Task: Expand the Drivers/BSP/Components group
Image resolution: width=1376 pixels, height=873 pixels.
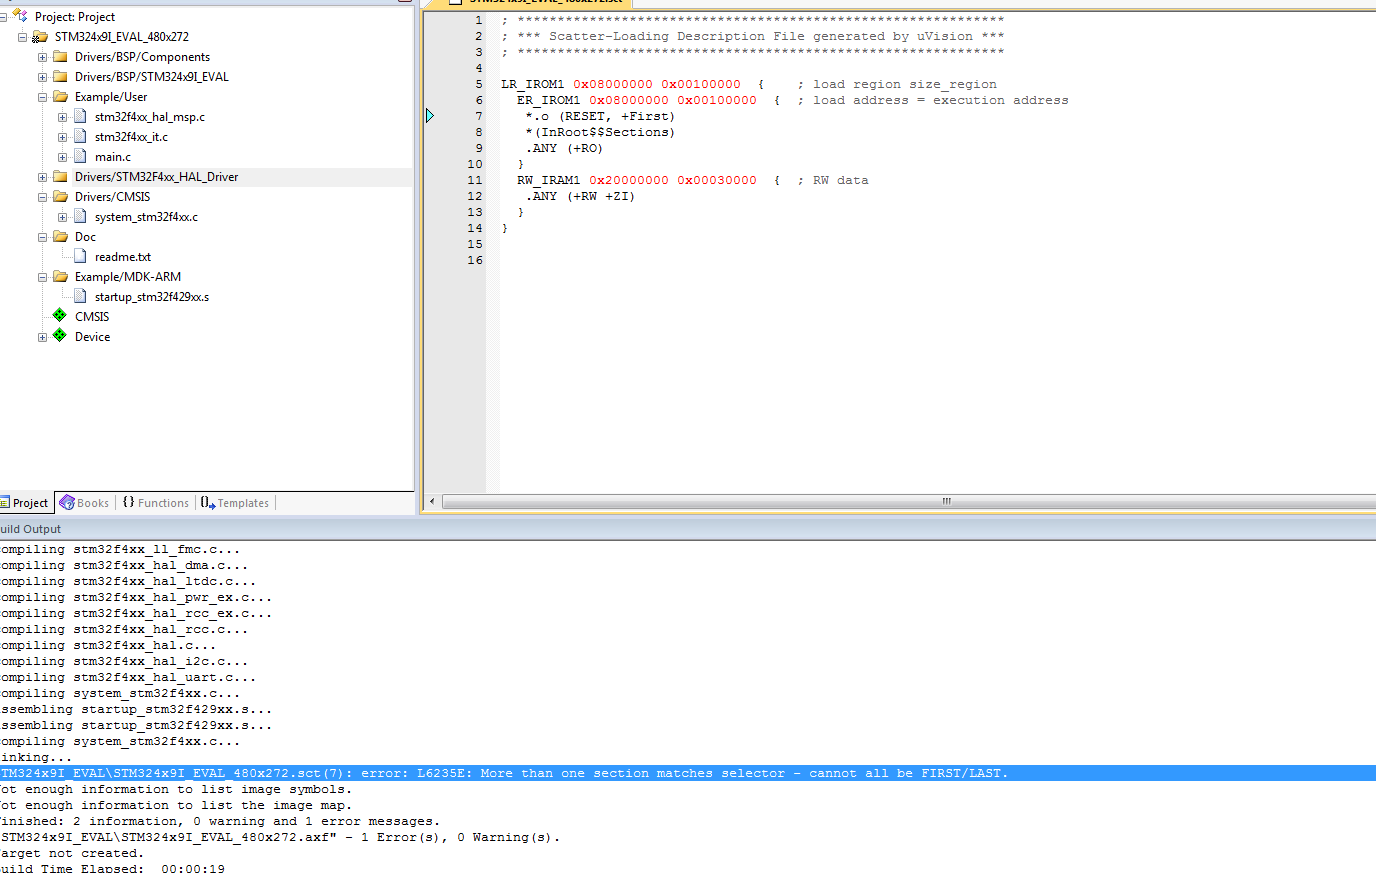Action: (42, 57)
